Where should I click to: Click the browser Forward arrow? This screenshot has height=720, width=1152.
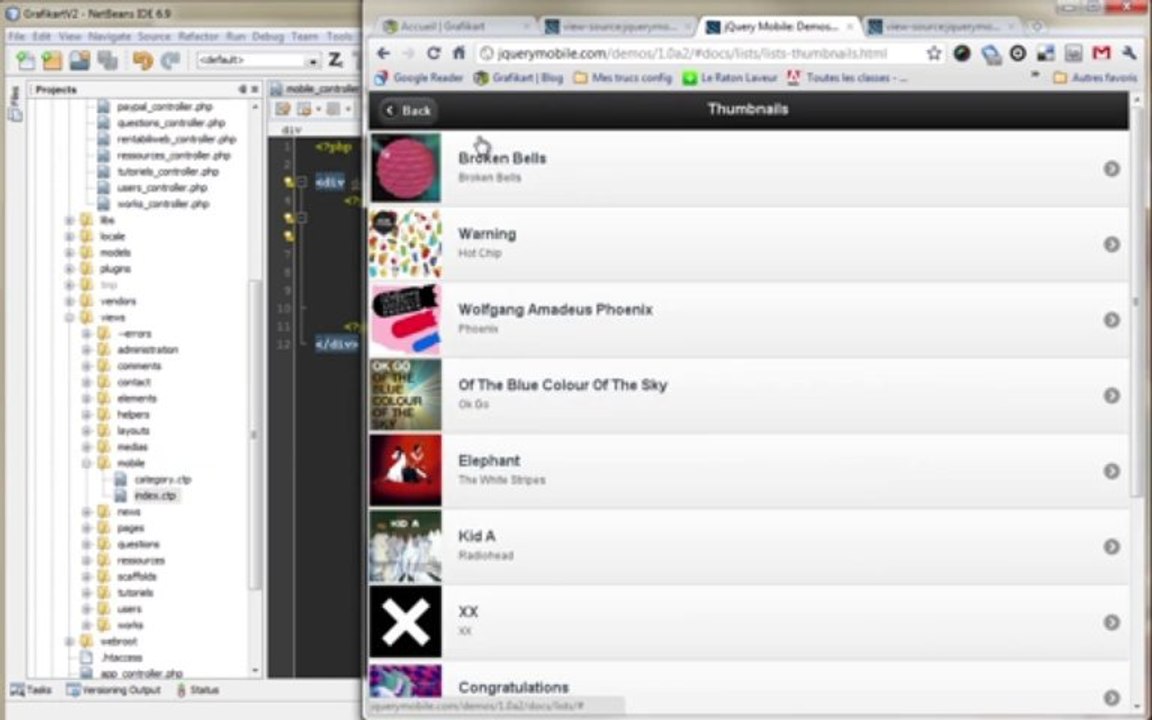point(408,53)
